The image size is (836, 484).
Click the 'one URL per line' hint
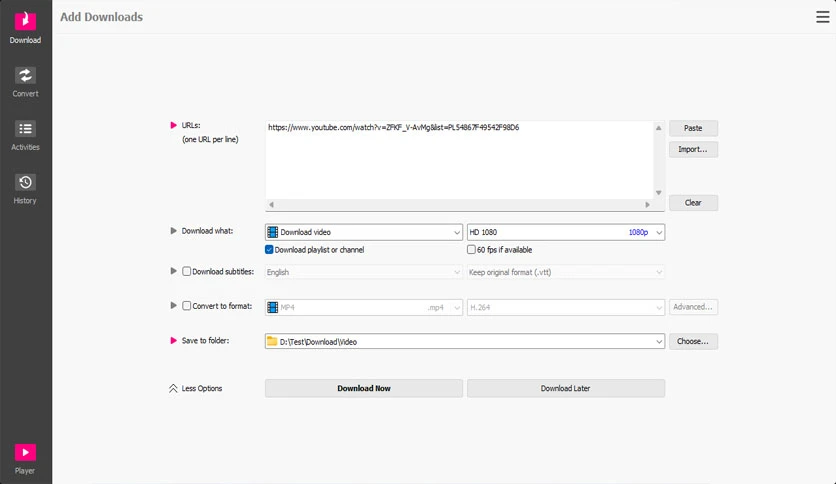(210, 139)
